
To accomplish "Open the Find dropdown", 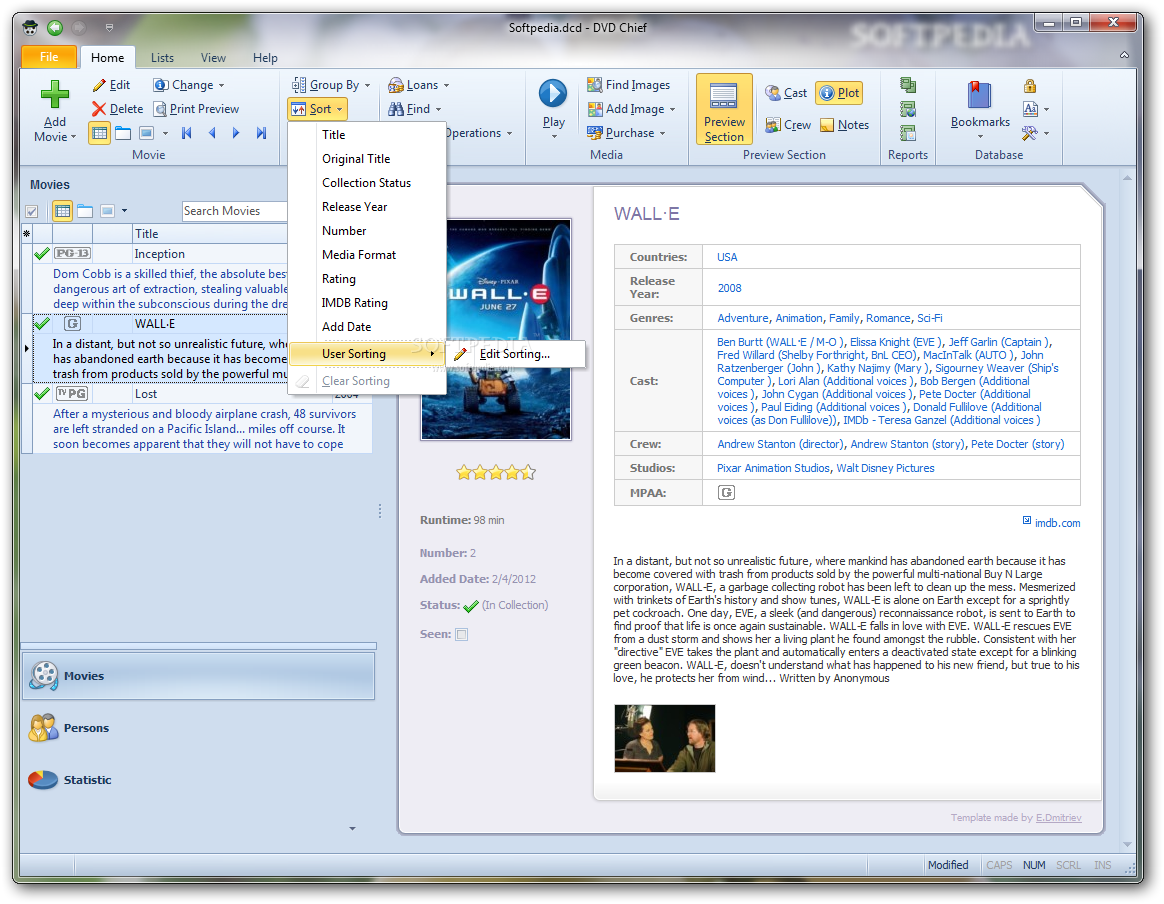I will (414, 109).
